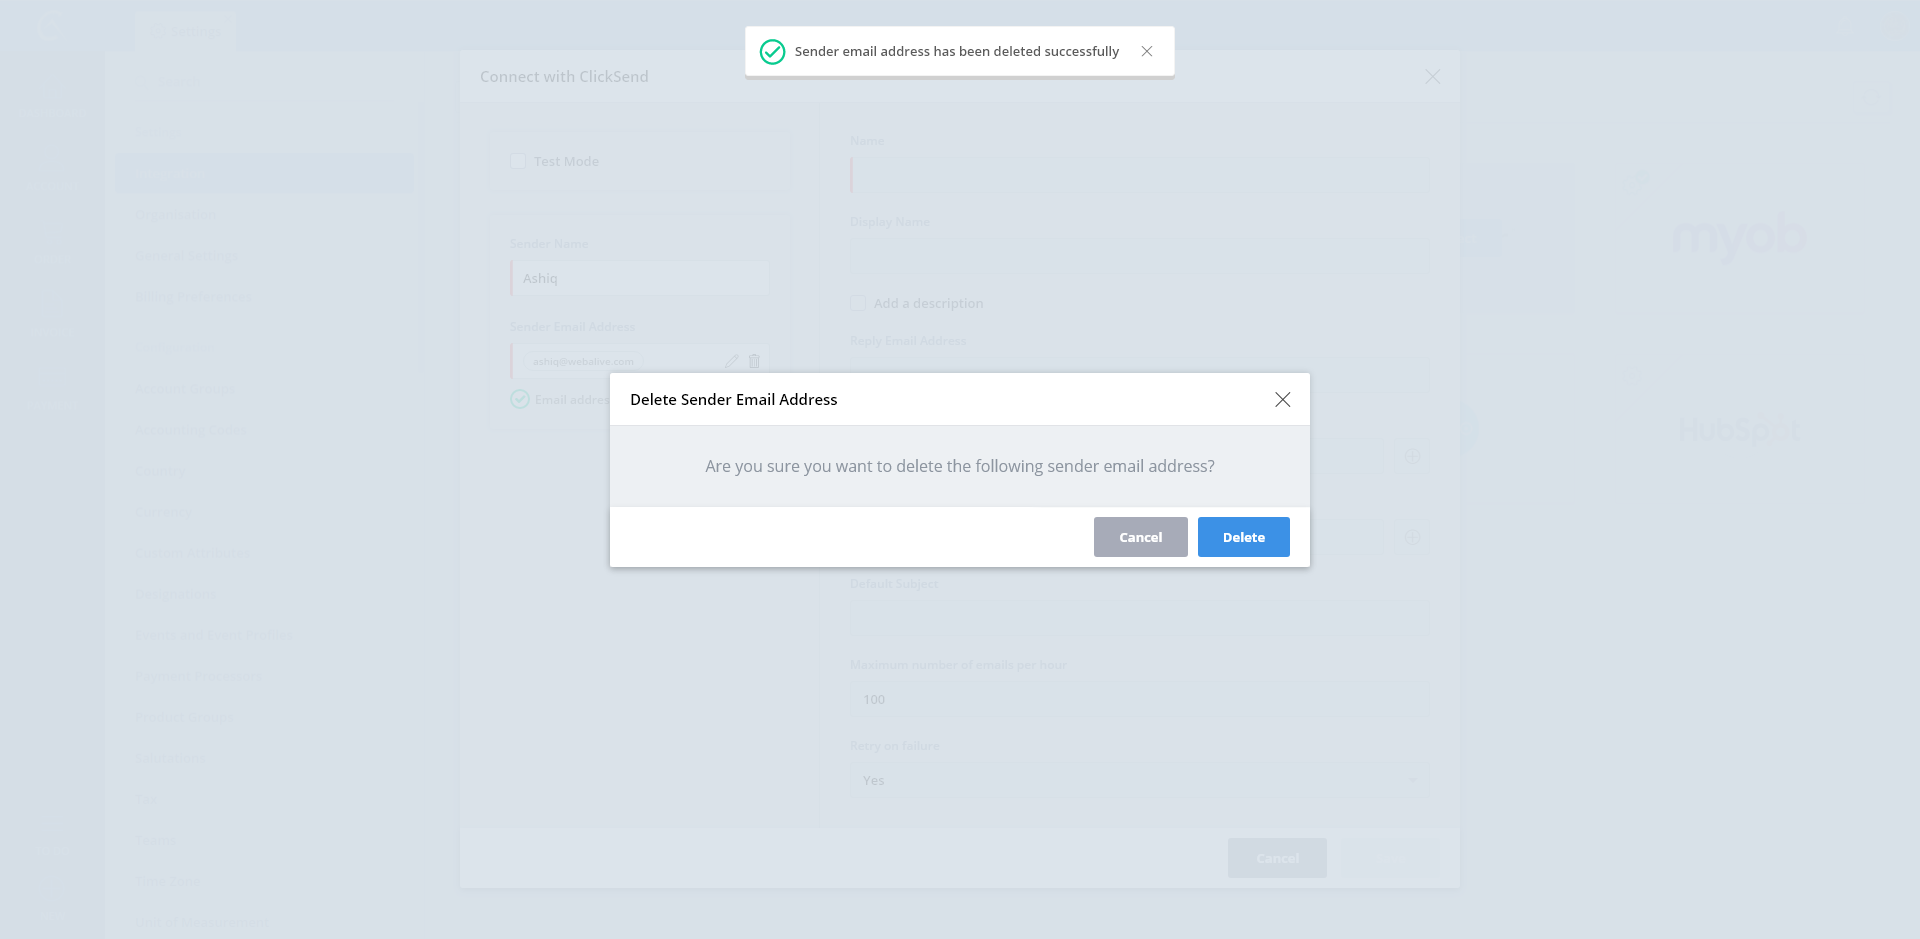Click Cancel at the bottom of ClickSend form
1920x939 pixels.
coord(1277,858)
